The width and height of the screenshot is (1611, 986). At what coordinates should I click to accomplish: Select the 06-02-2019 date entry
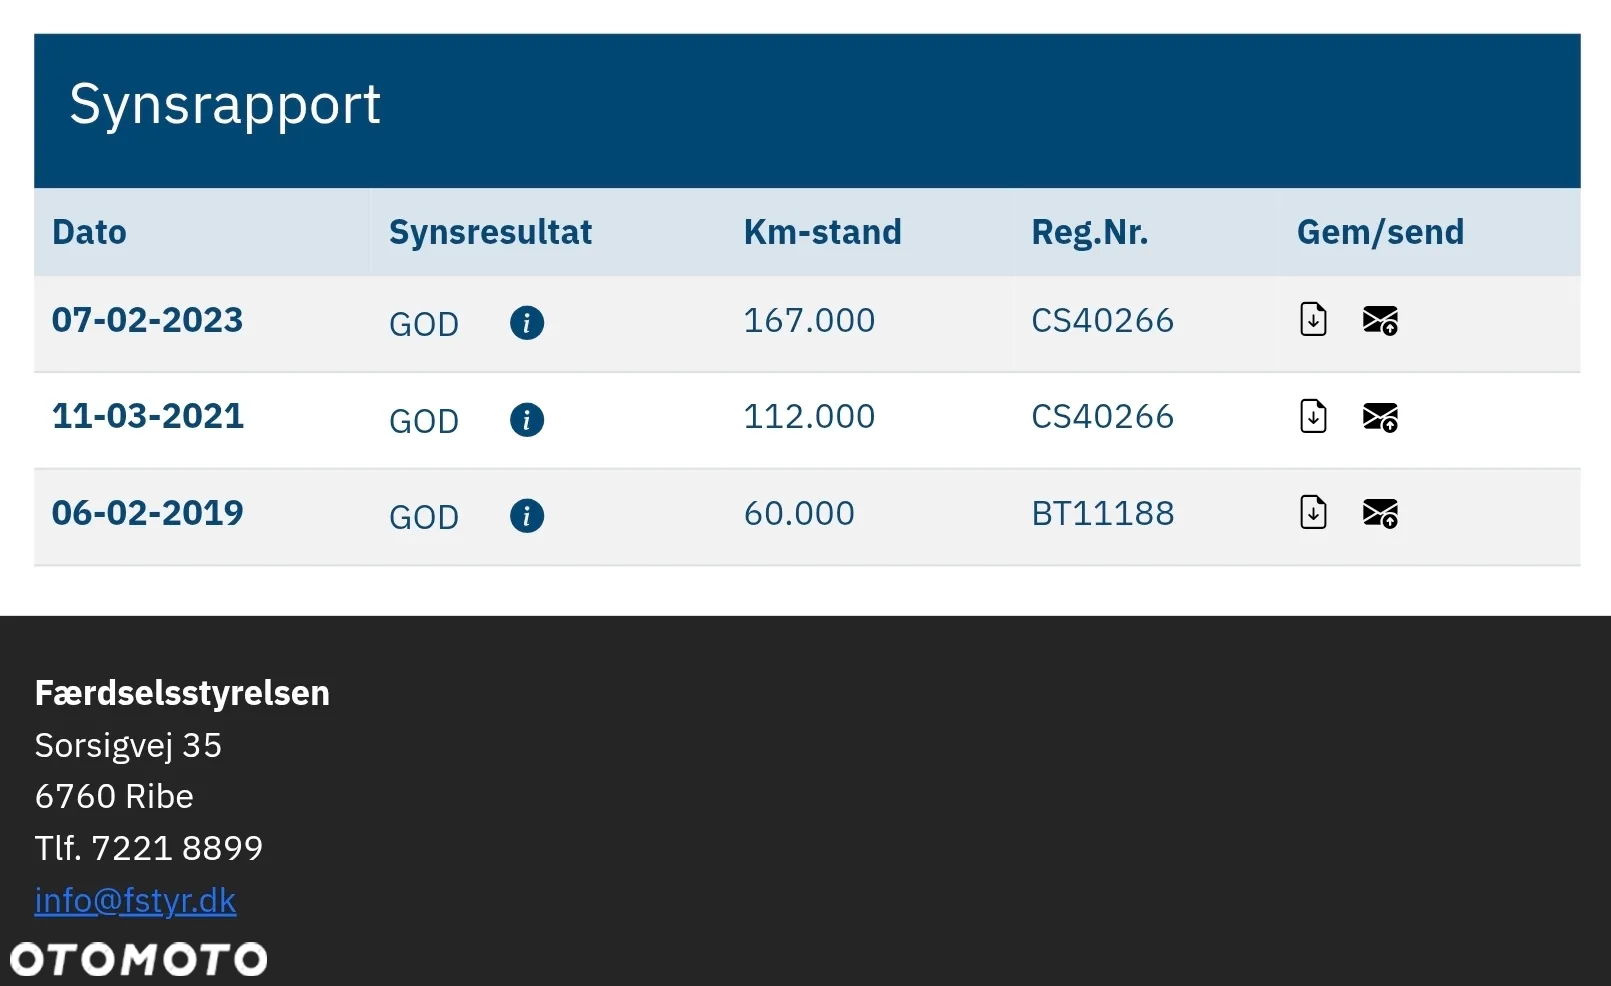click(148, 513)
